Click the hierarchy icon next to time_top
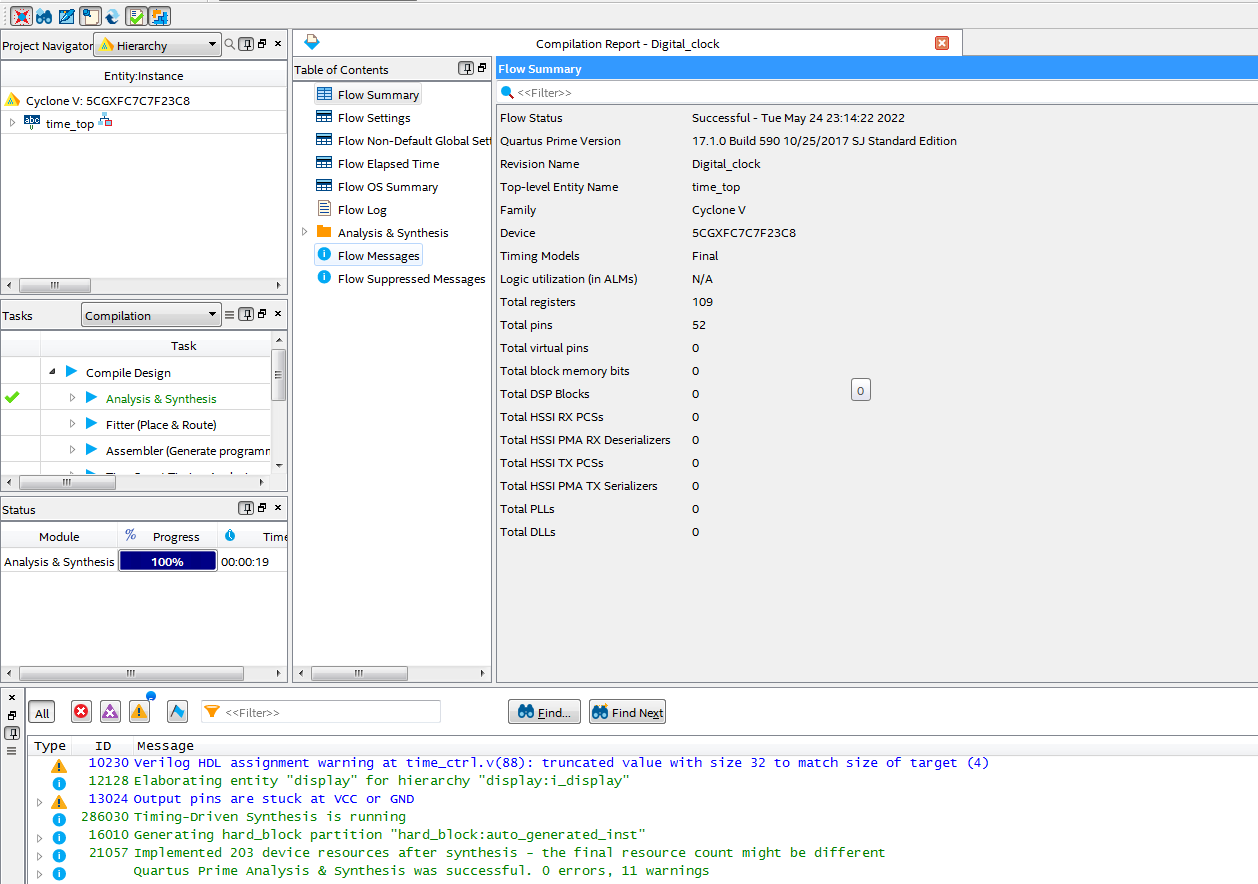 106,122
